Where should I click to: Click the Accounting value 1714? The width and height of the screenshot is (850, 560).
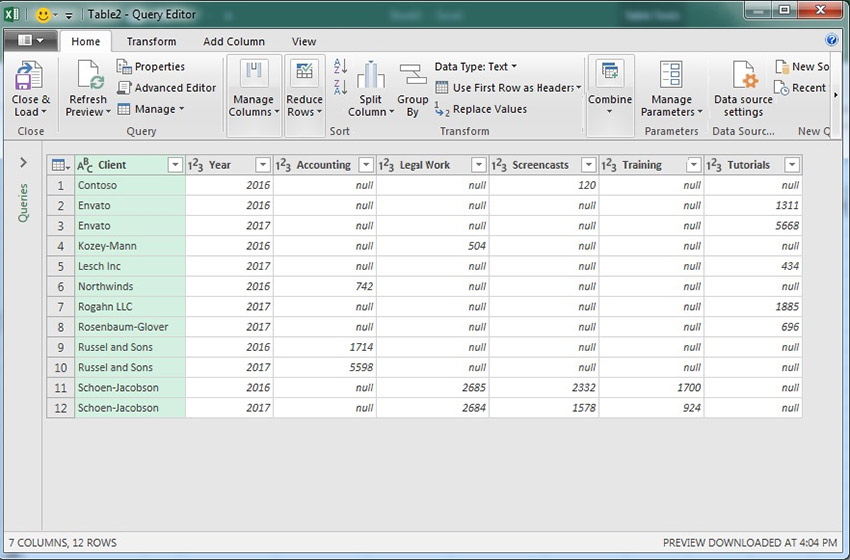click(x=325, y=347)
